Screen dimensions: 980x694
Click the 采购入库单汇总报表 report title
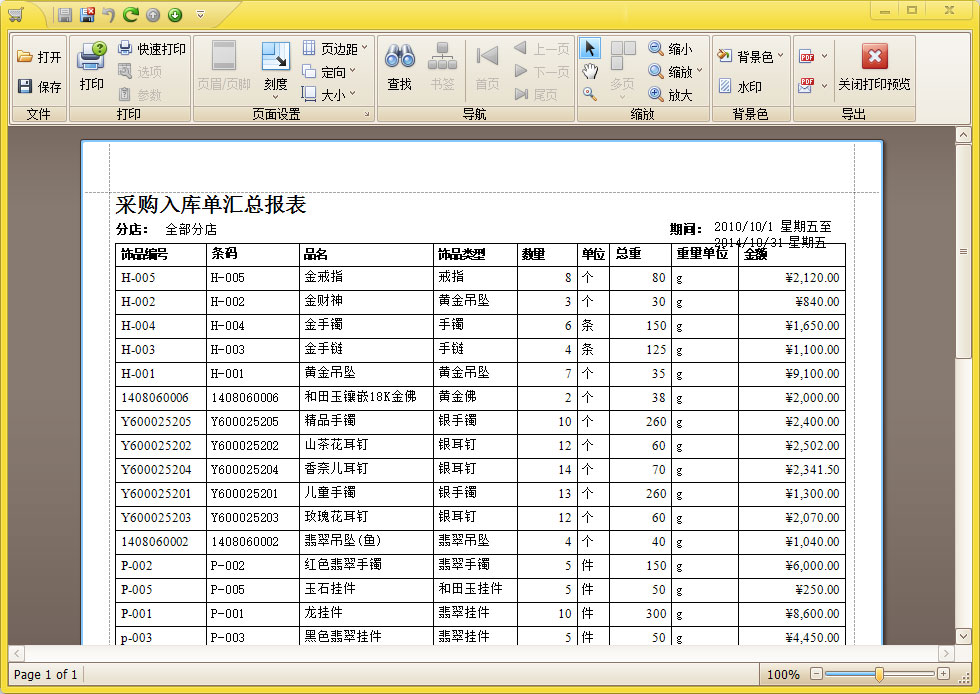(211, 204)
